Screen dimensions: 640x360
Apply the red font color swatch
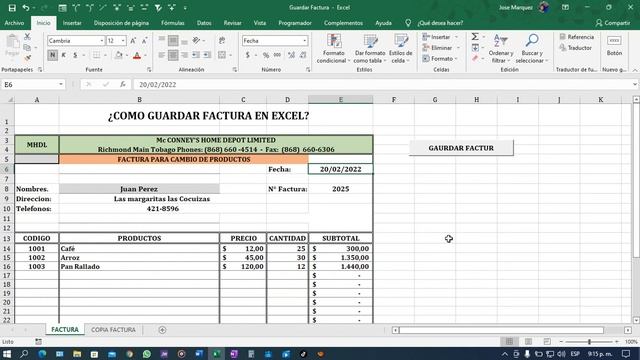coord(137,55)
